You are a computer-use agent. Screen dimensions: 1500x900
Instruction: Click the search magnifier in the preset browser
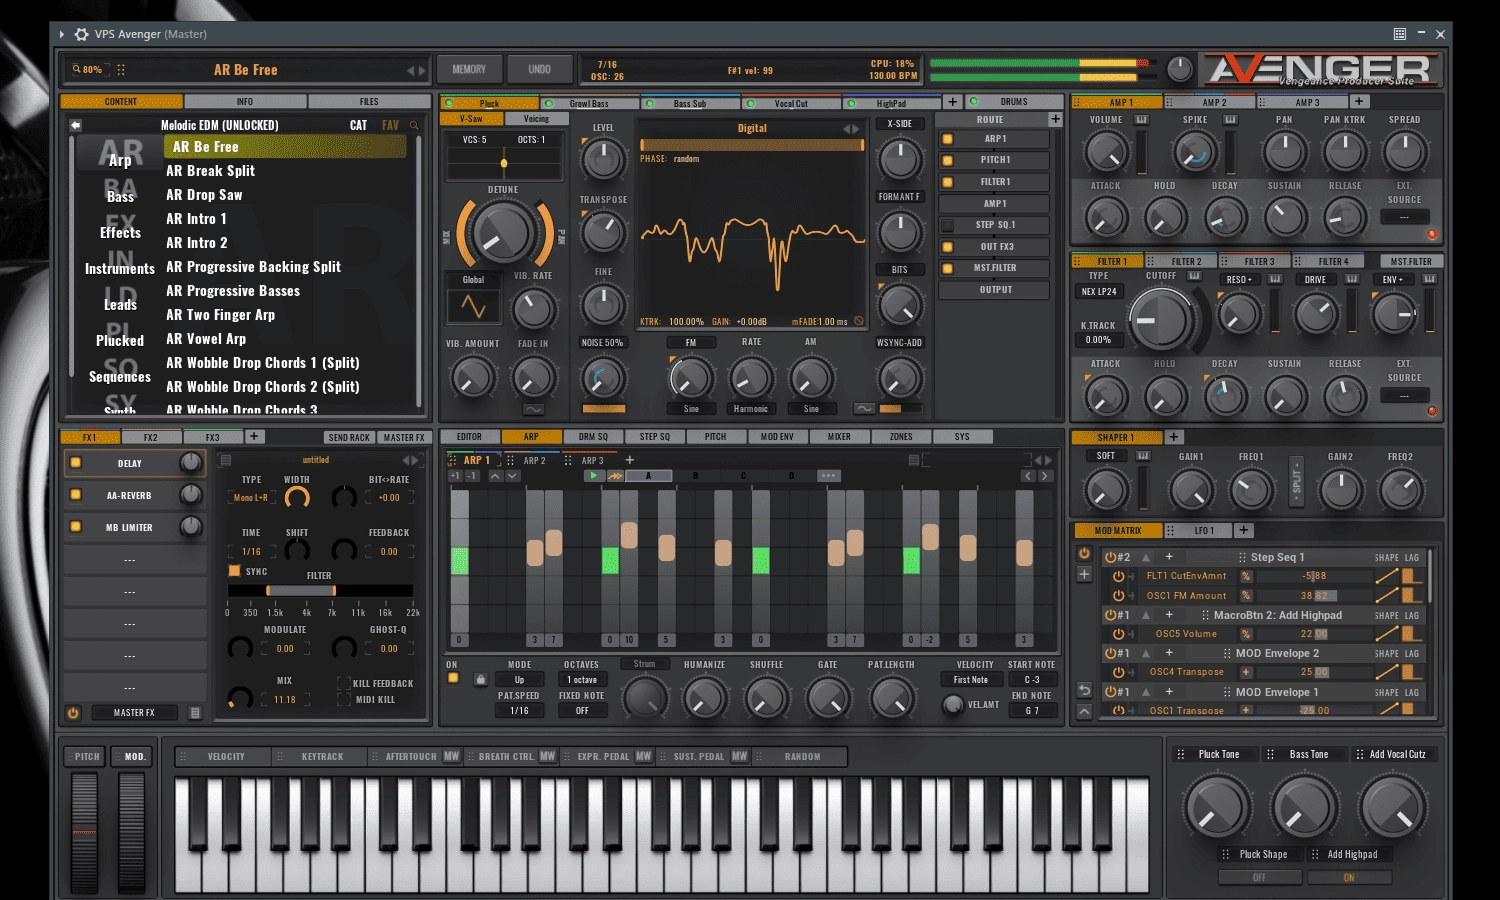[x=414, y=125]
